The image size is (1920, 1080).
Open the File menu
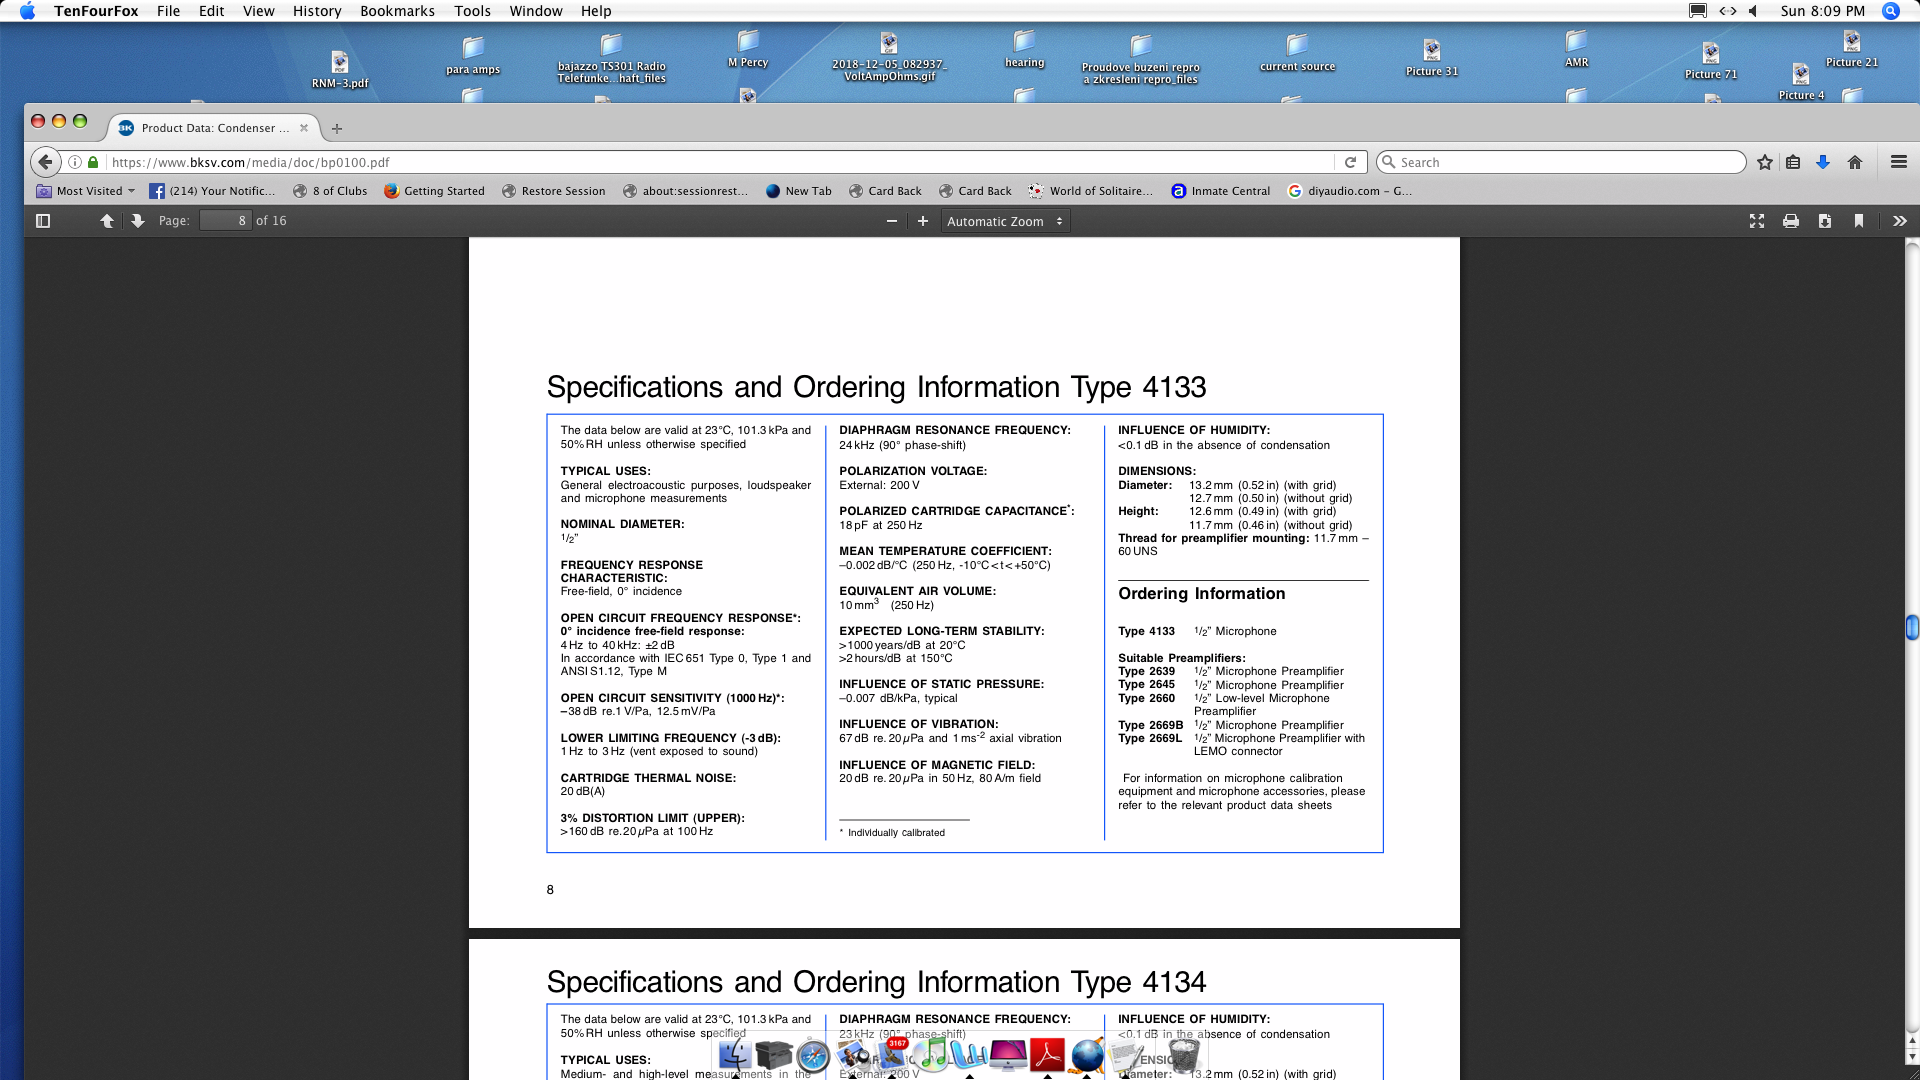pos(169,11)
